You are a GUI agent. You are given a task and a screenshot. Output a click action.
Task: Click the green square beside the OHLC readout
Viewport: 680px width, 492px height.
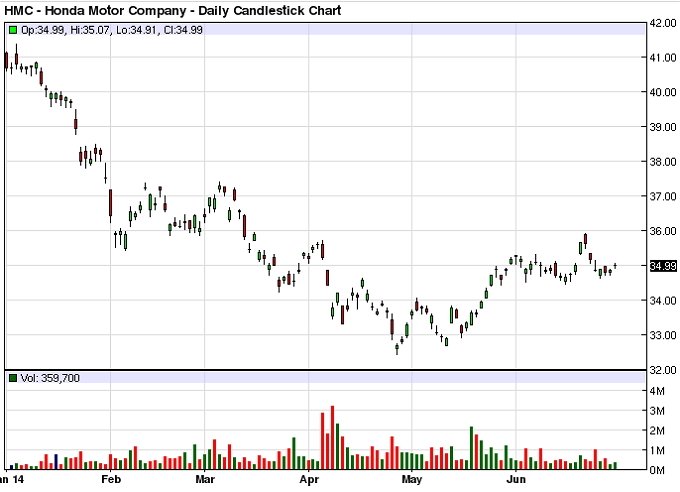[13, 30]
